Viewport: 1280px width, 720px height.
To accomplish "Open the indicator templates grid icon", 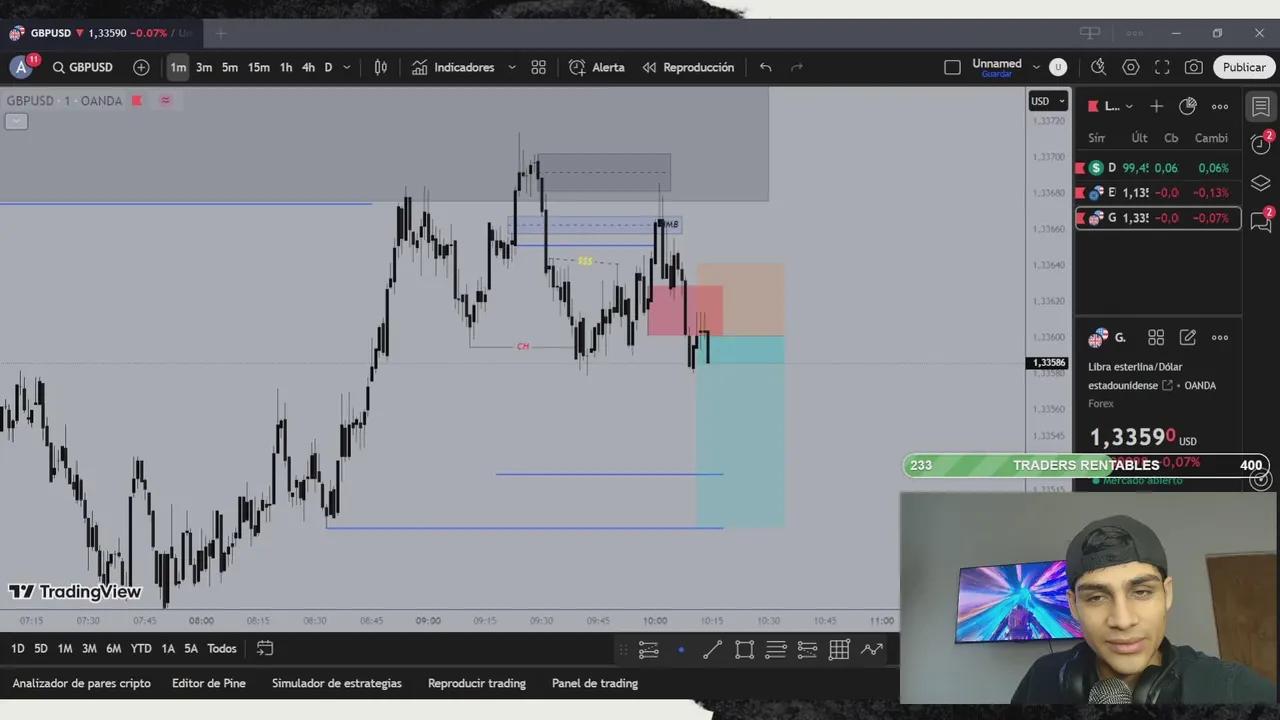I will tap(539, 67).
